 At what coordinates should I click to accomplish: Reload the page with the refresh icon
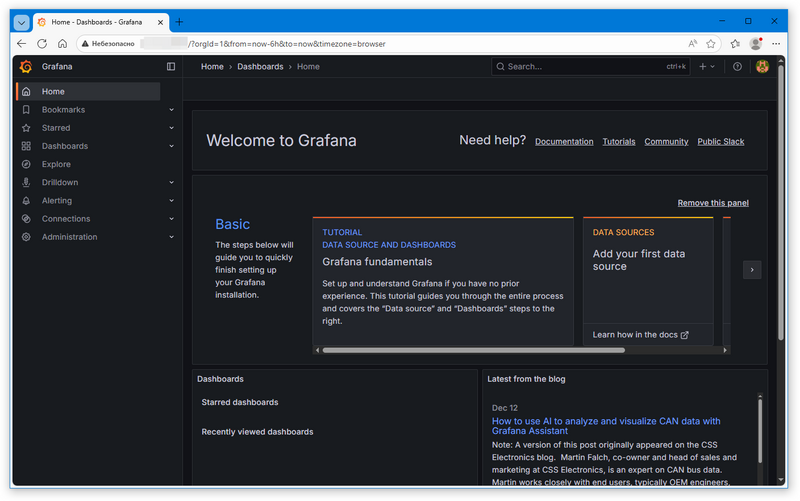(42, 44)
